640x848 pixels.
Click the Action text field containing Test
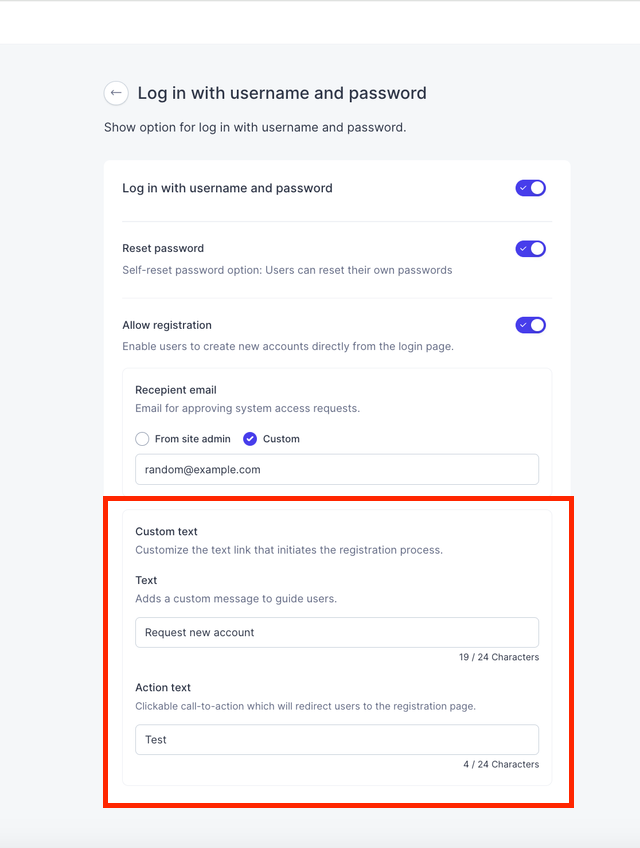[x=337, y=739]
